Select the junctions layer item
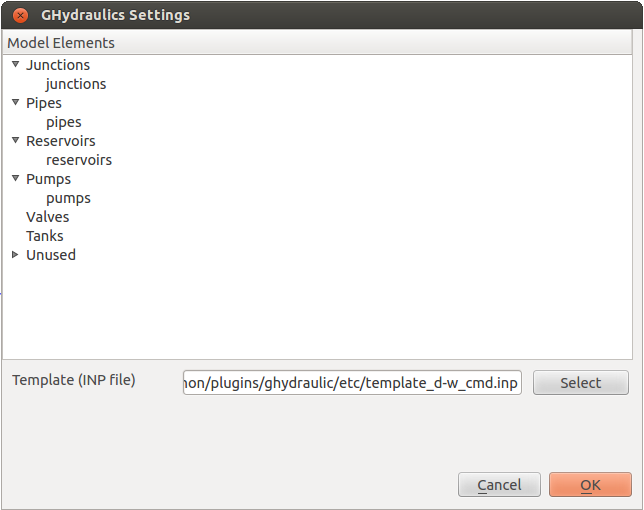644x510 pixels. click(76, 84)
